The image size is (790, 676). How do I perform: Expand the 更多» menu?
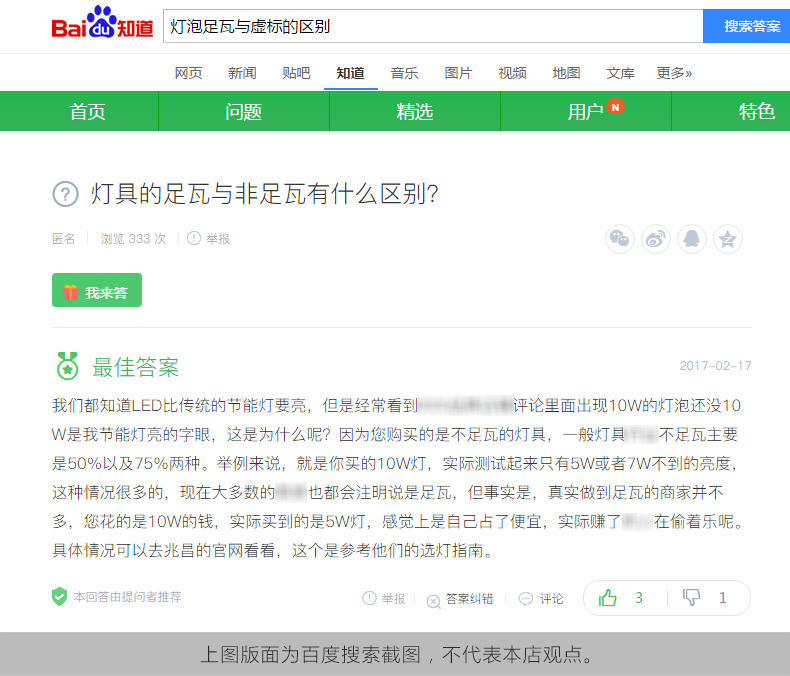674,73
